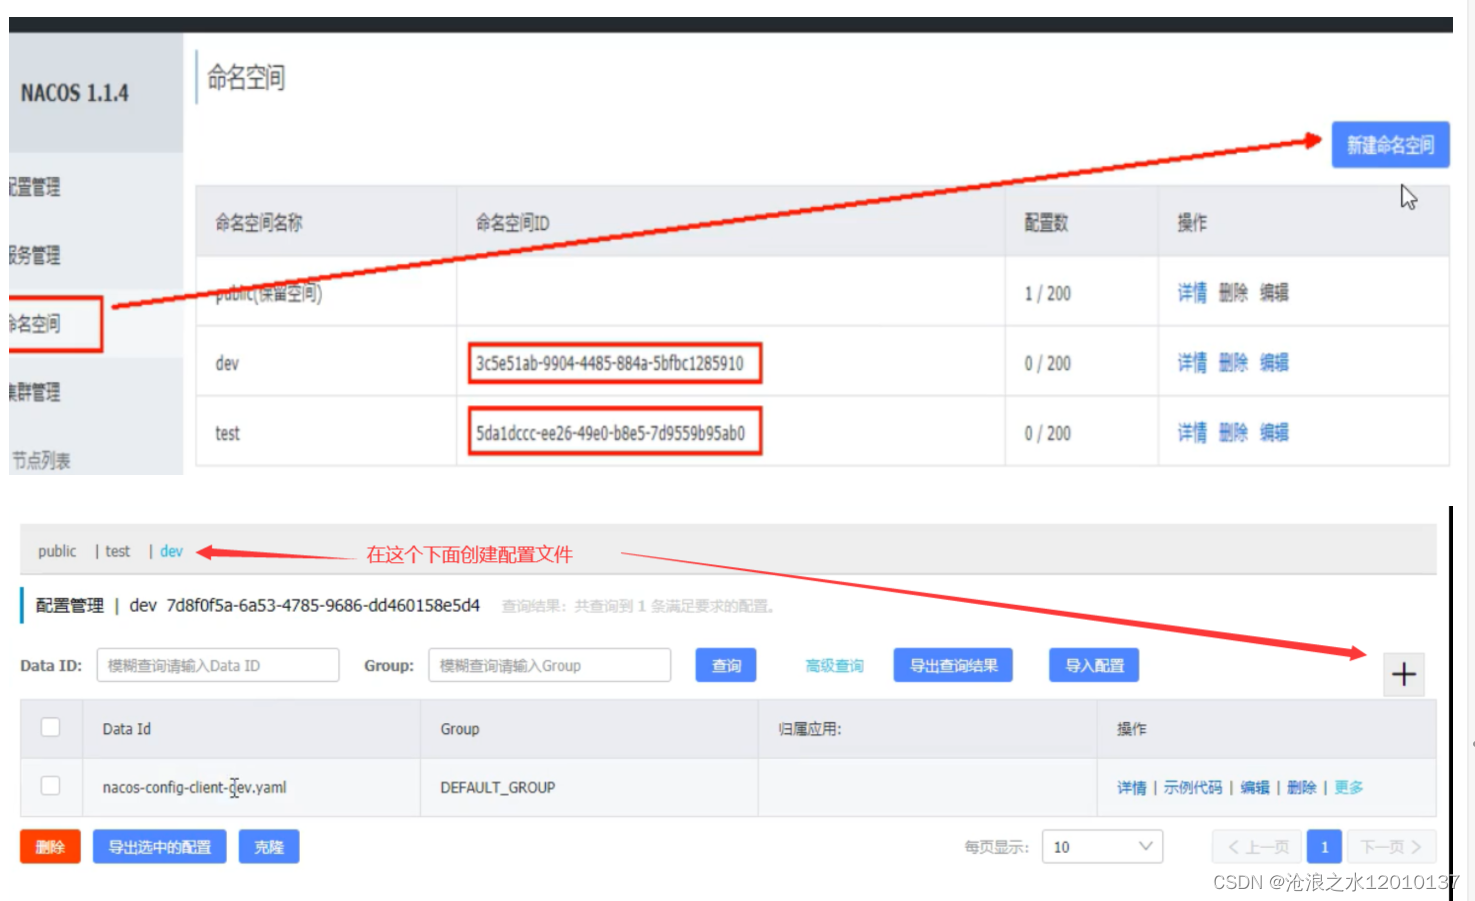
Task: Click 导出查询结果 button
Action: pyautogui.click(x=953, y=665)
